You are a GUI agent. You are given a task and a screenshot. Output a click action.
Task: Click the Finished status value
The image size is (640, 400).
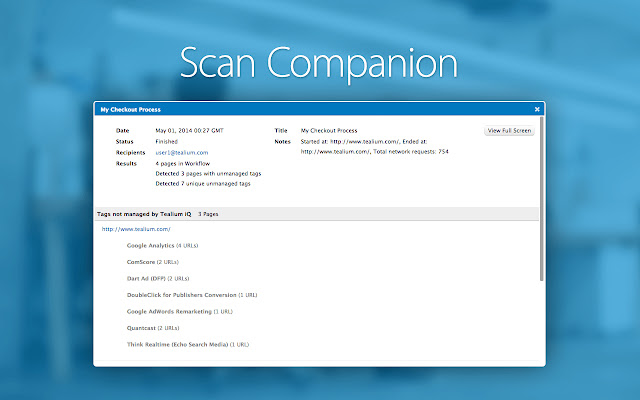pos(168,141)
